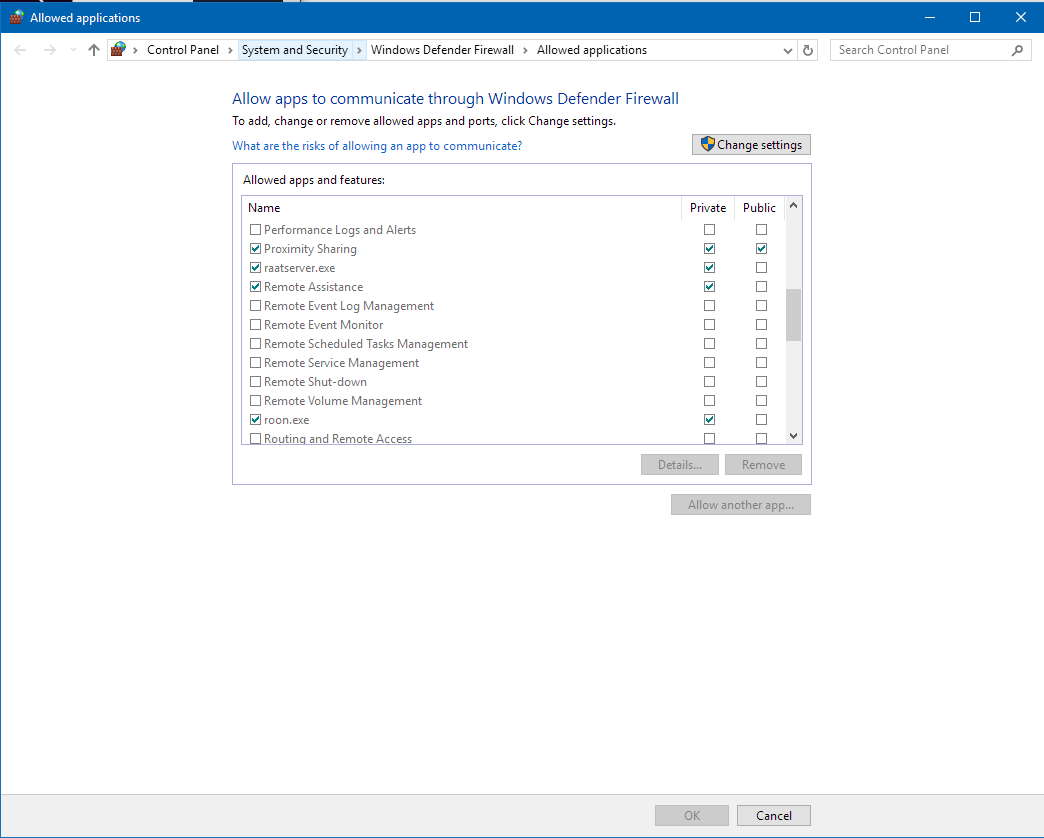
Task: Open the recent locations dropdown arrow
Action: 73,50
